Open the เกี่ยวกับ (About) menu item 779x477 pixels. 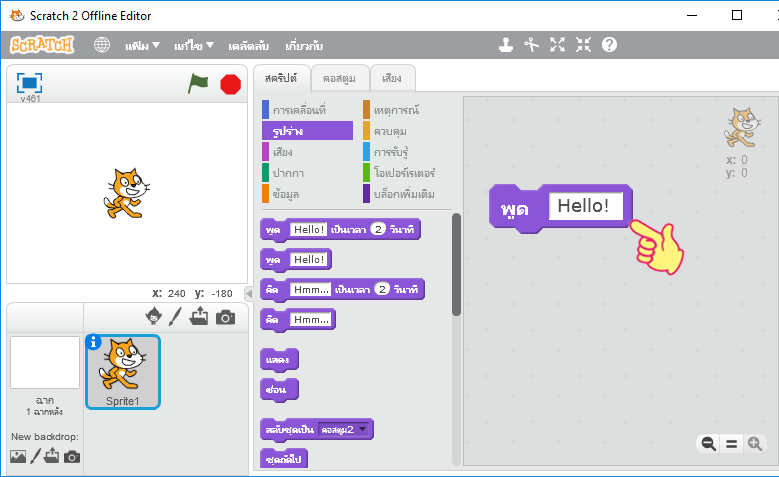(x=304, y=46)
